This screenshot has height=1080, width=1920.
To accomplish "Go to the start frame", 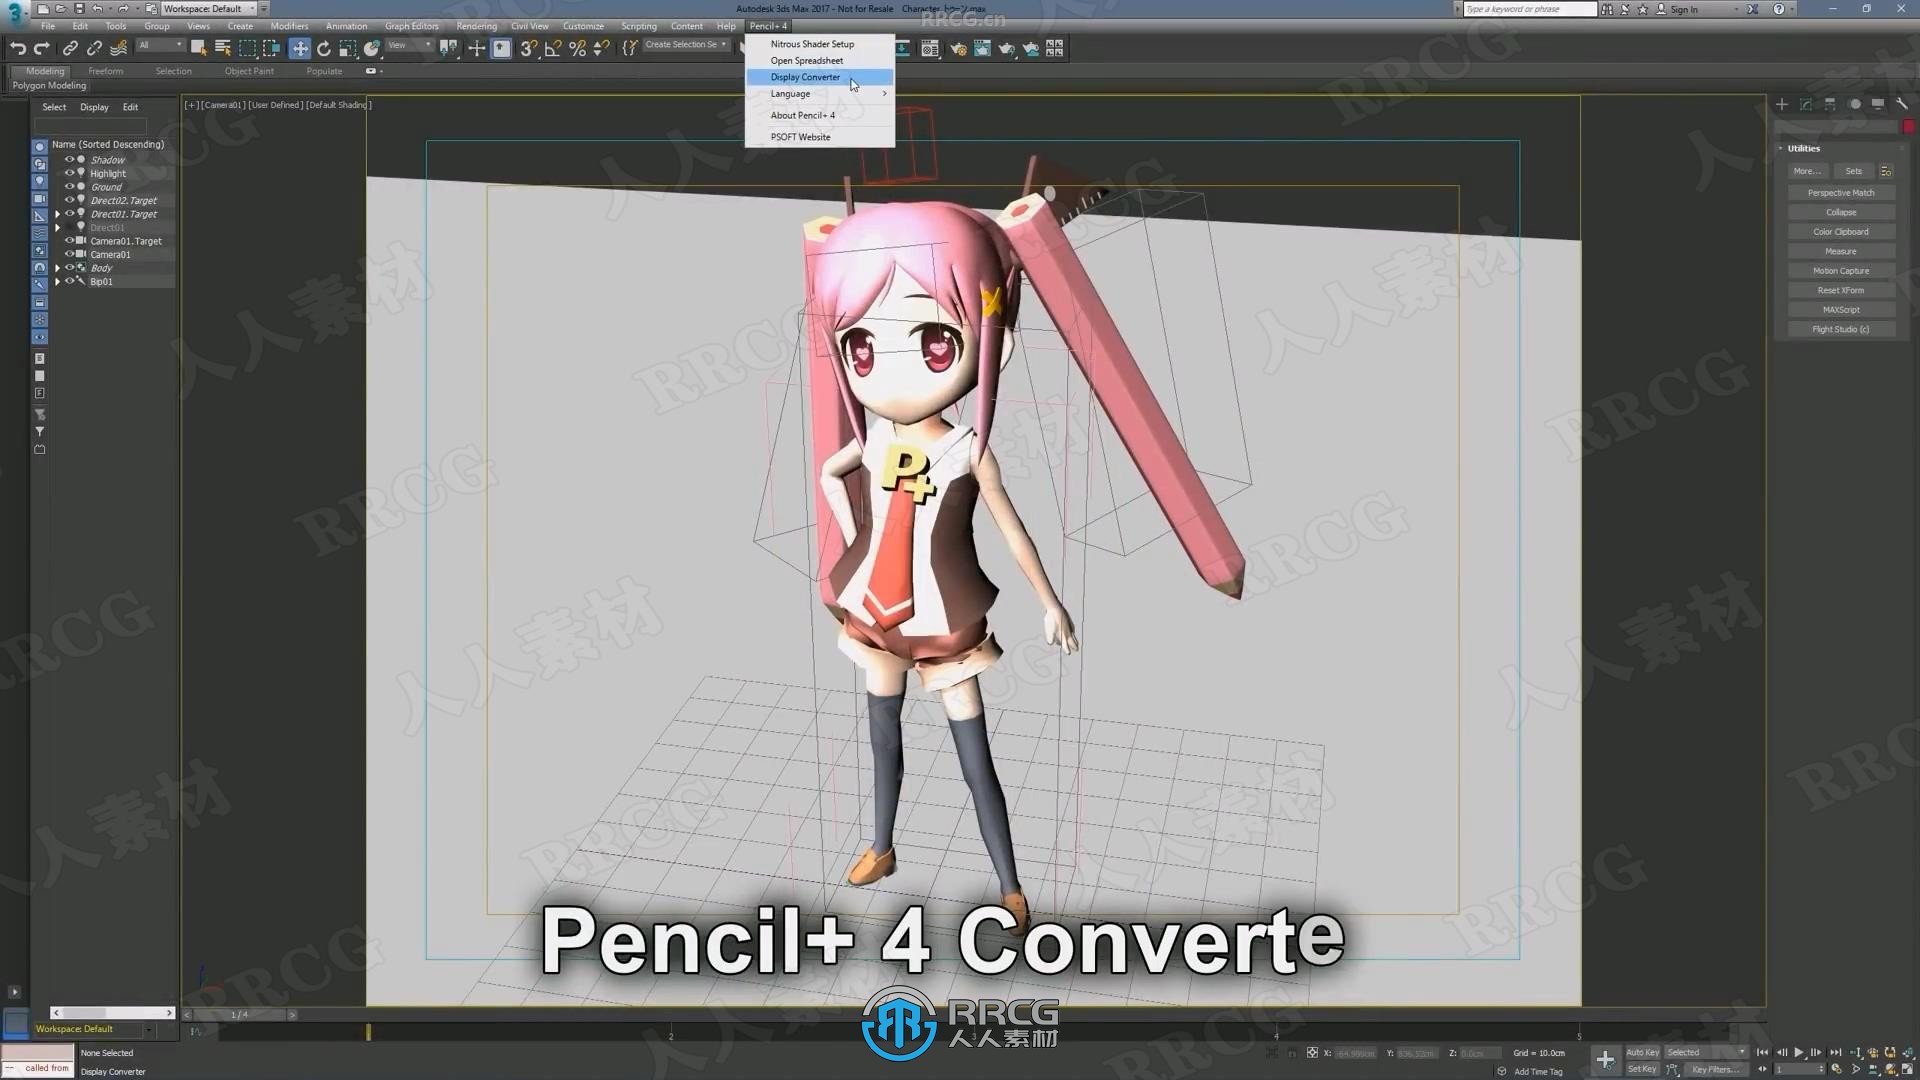I will point(1762,1052).
